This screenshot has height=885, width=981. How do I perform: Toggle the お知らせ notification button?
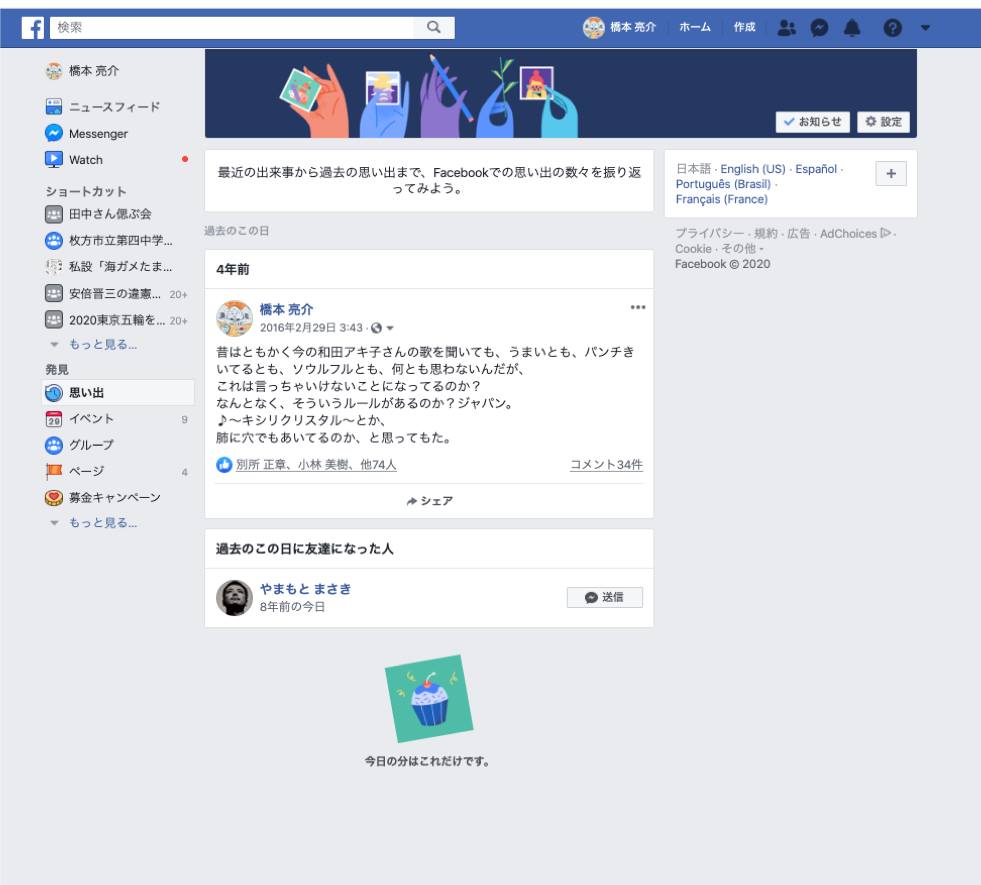(x=812, y=122)
